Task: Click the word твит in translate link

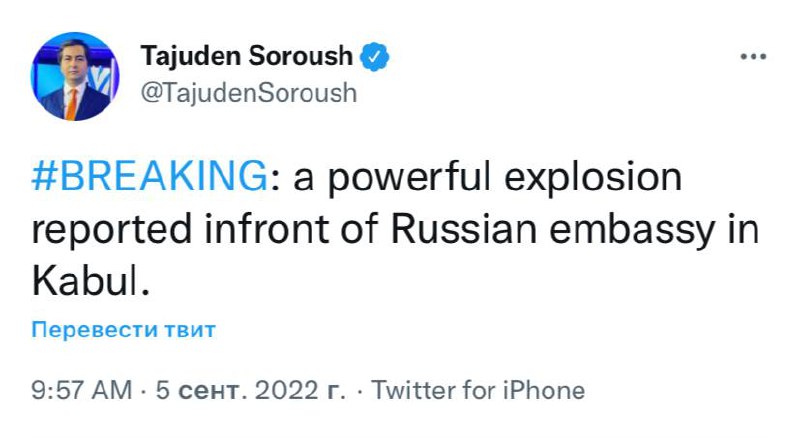Action: 190,329
